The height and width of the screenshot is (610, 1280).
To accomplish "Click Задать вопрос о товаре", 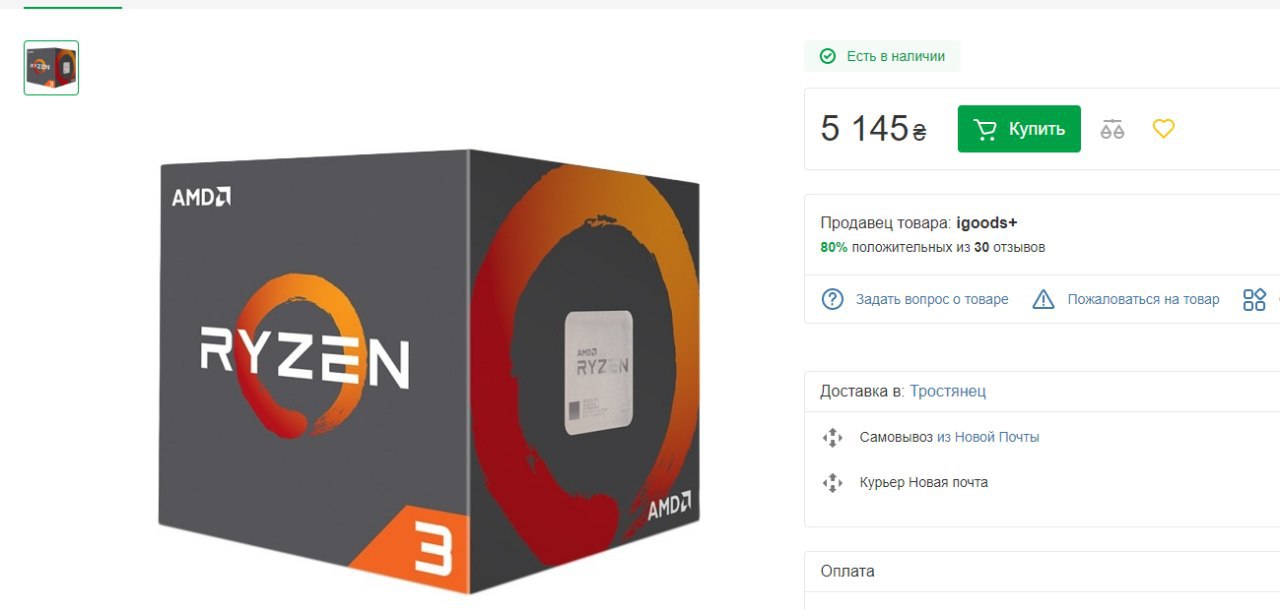I will click(932, 299).
